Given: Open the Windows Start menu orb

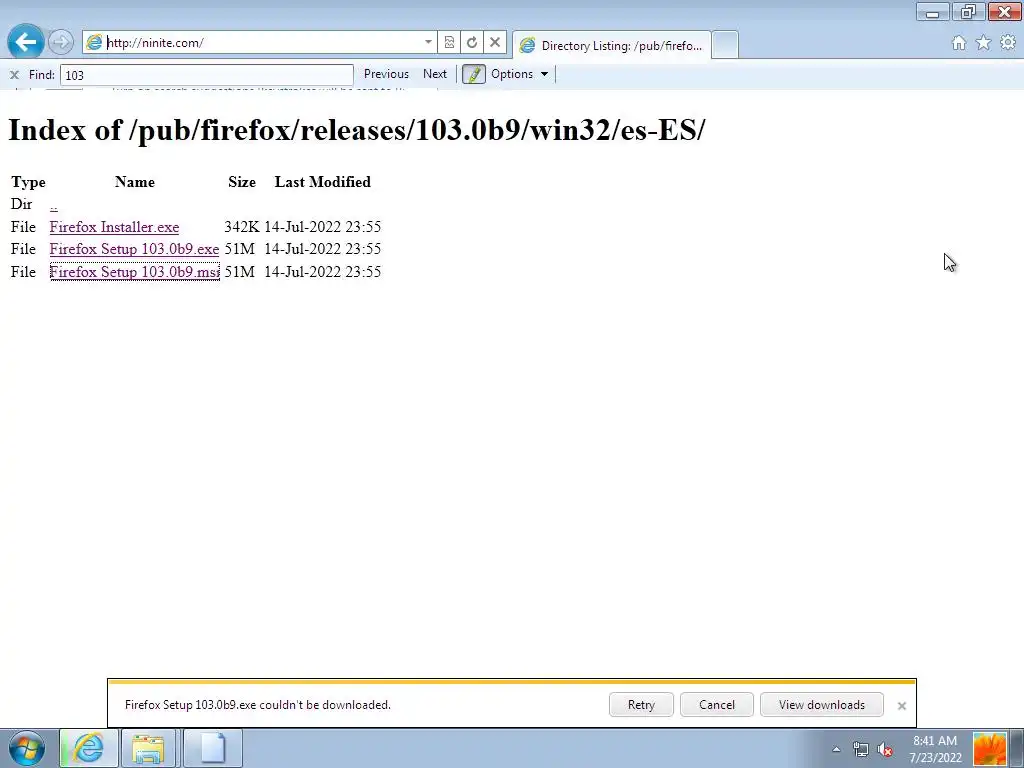Looking at the screenshot, I should click(x=27, y=748).
